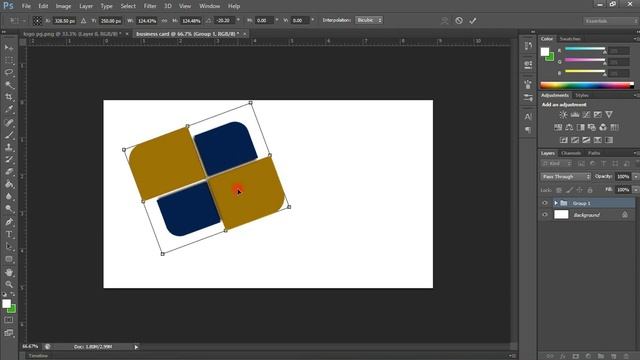Open the Paragraph panel icon
This screenshot has height=360, width=640.
pos(528,130)
